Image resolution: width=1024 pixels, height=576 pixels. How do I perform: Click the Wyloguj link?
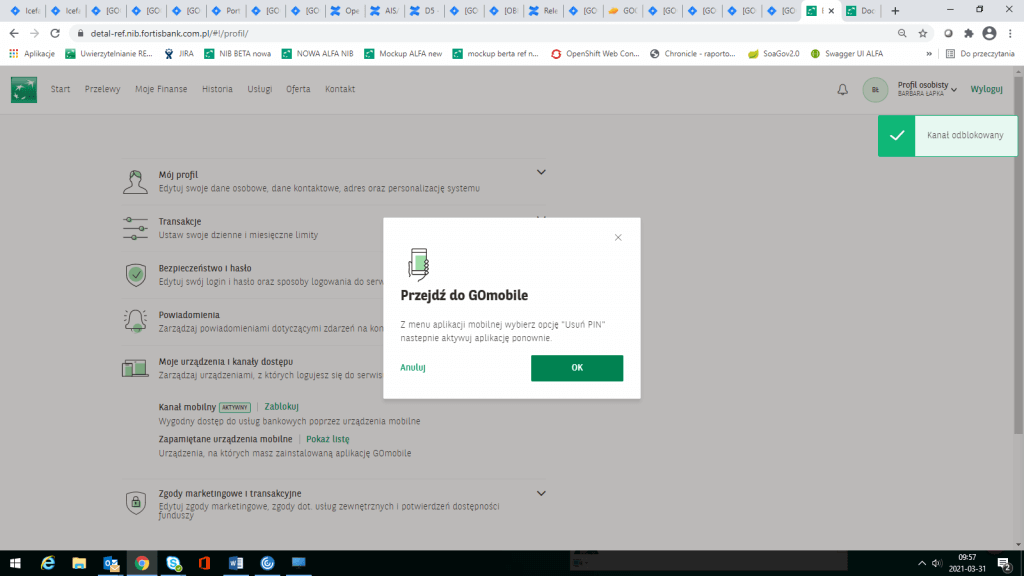[x=986, y=89]
